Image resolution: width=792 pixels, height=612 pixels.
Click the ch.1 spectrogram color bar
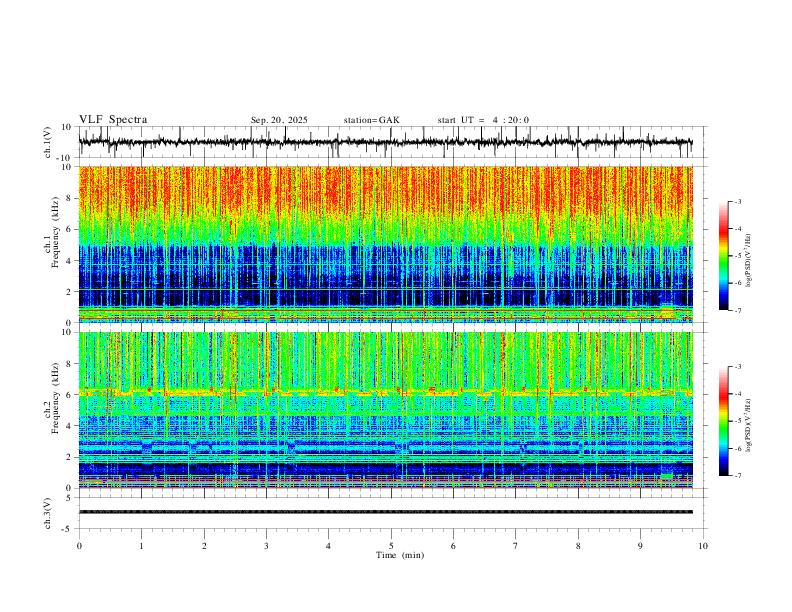(724, 256)
